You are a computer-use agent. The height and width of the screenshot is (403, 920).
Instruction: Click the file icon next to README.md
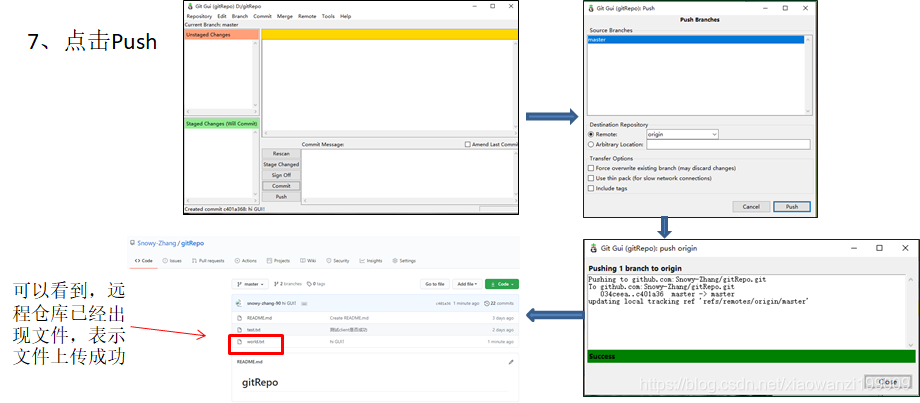[x=239, y=317]
